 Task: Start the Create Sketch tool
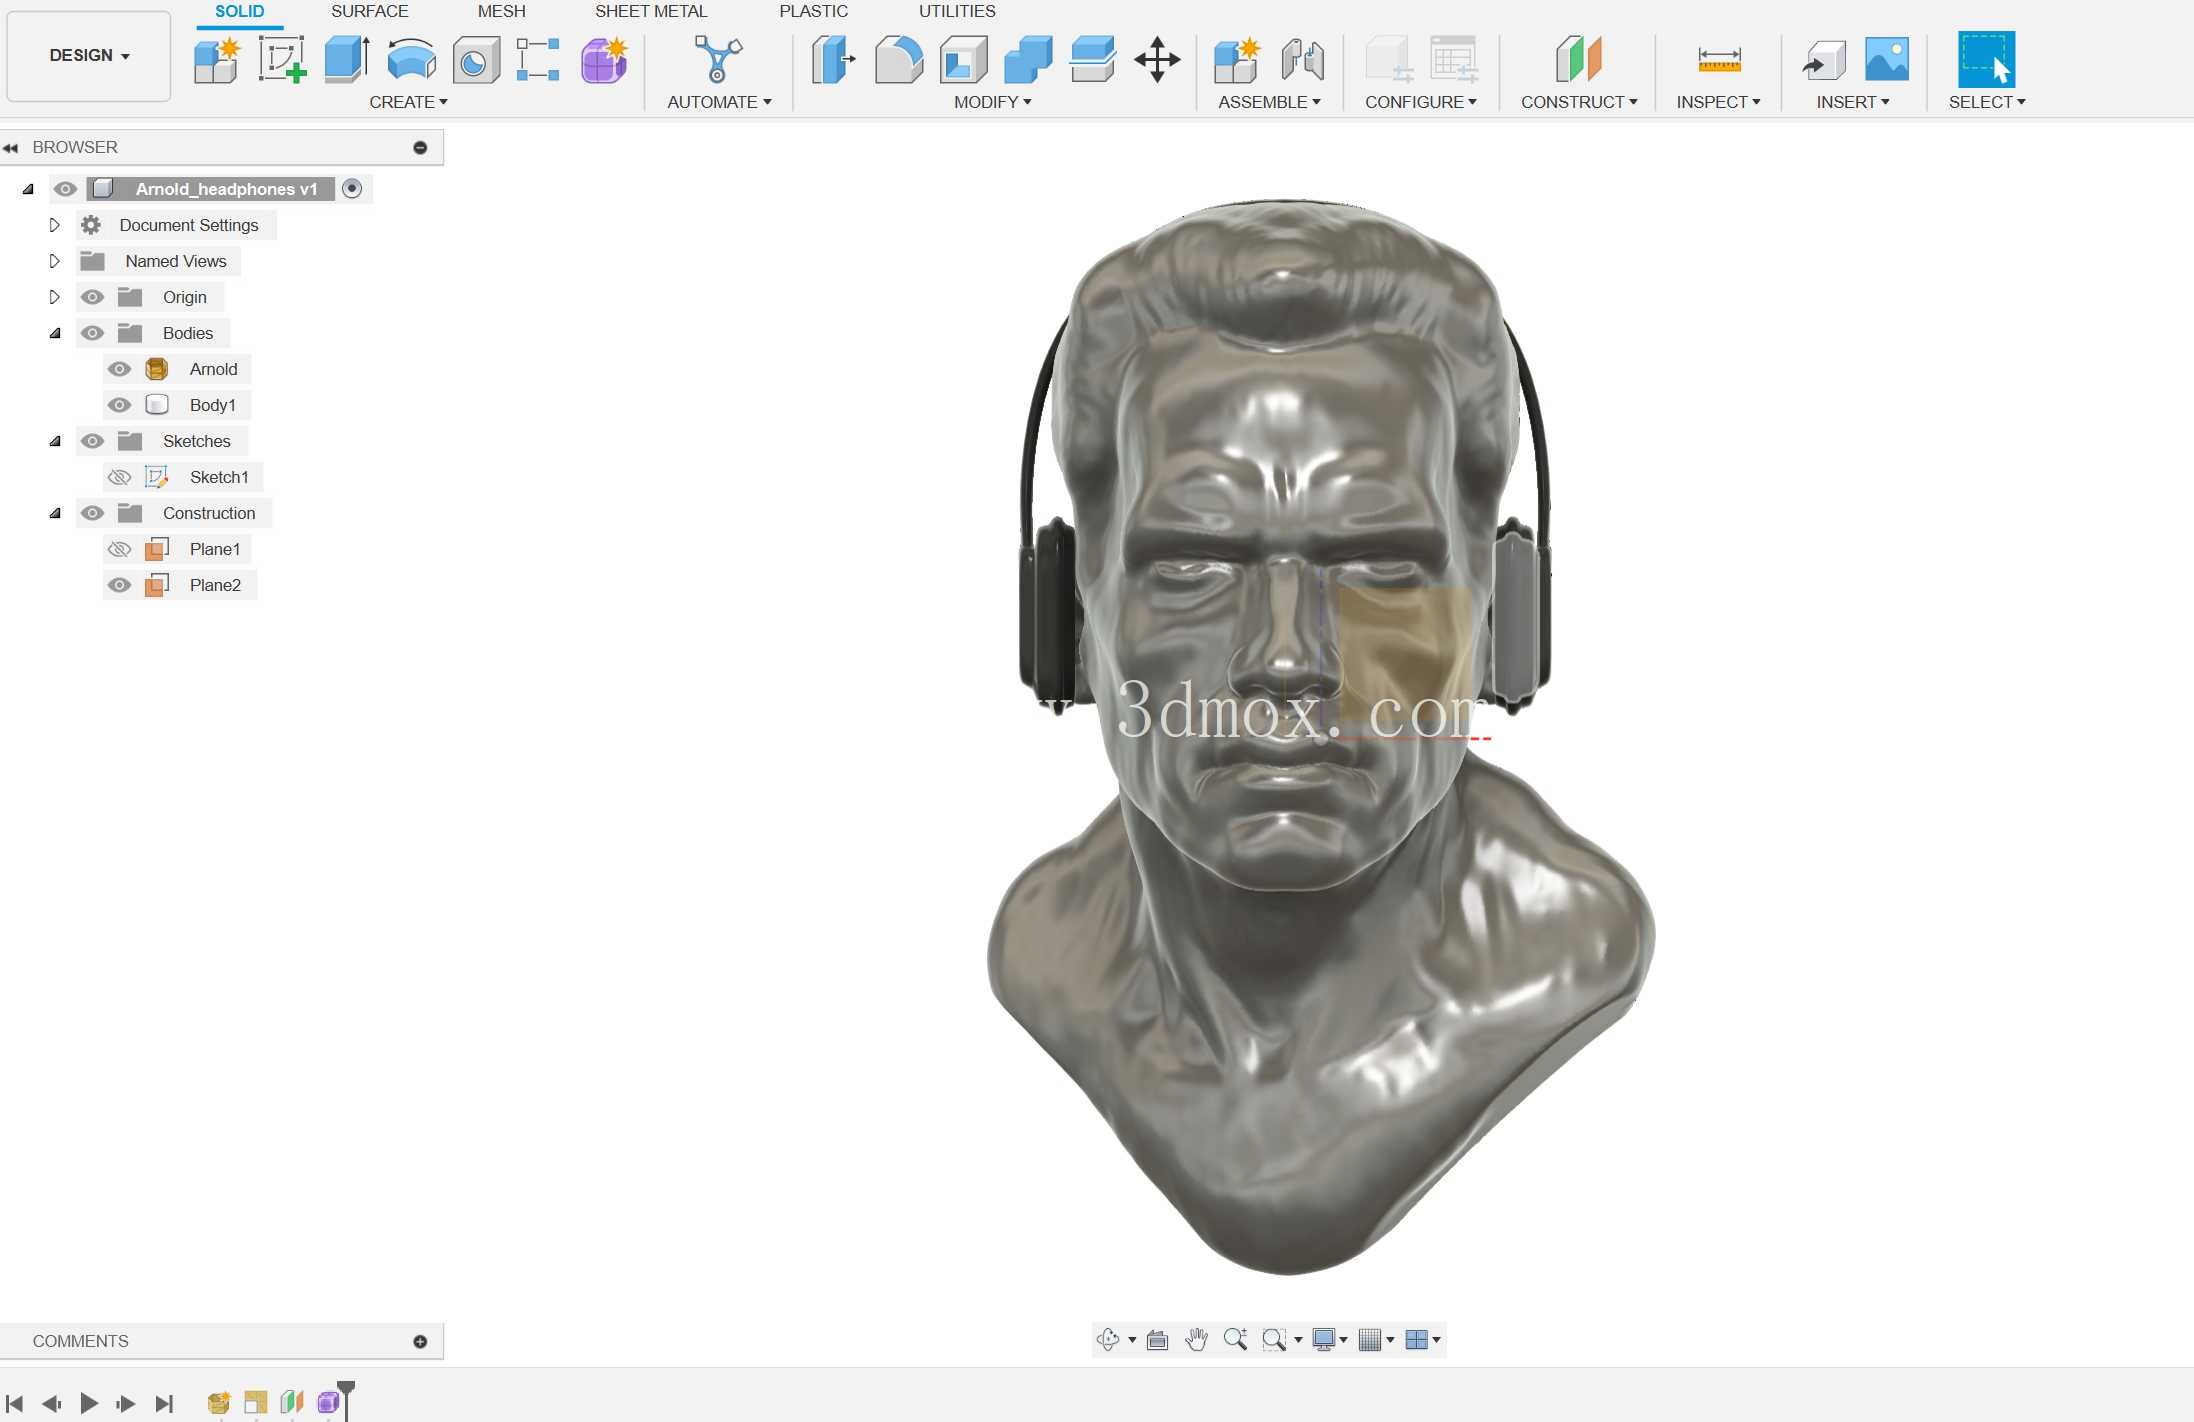click(x=282, y=60)
